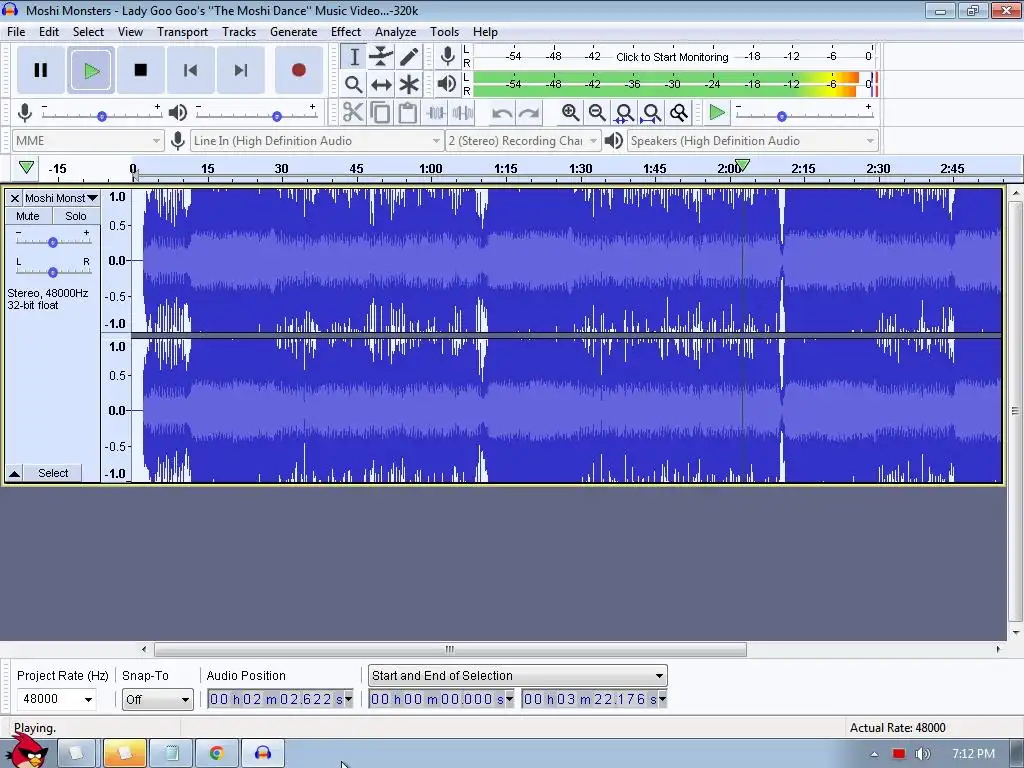Copy selection with the Copy icon
Screen dimensions: 1024x768
coord(380,113)
